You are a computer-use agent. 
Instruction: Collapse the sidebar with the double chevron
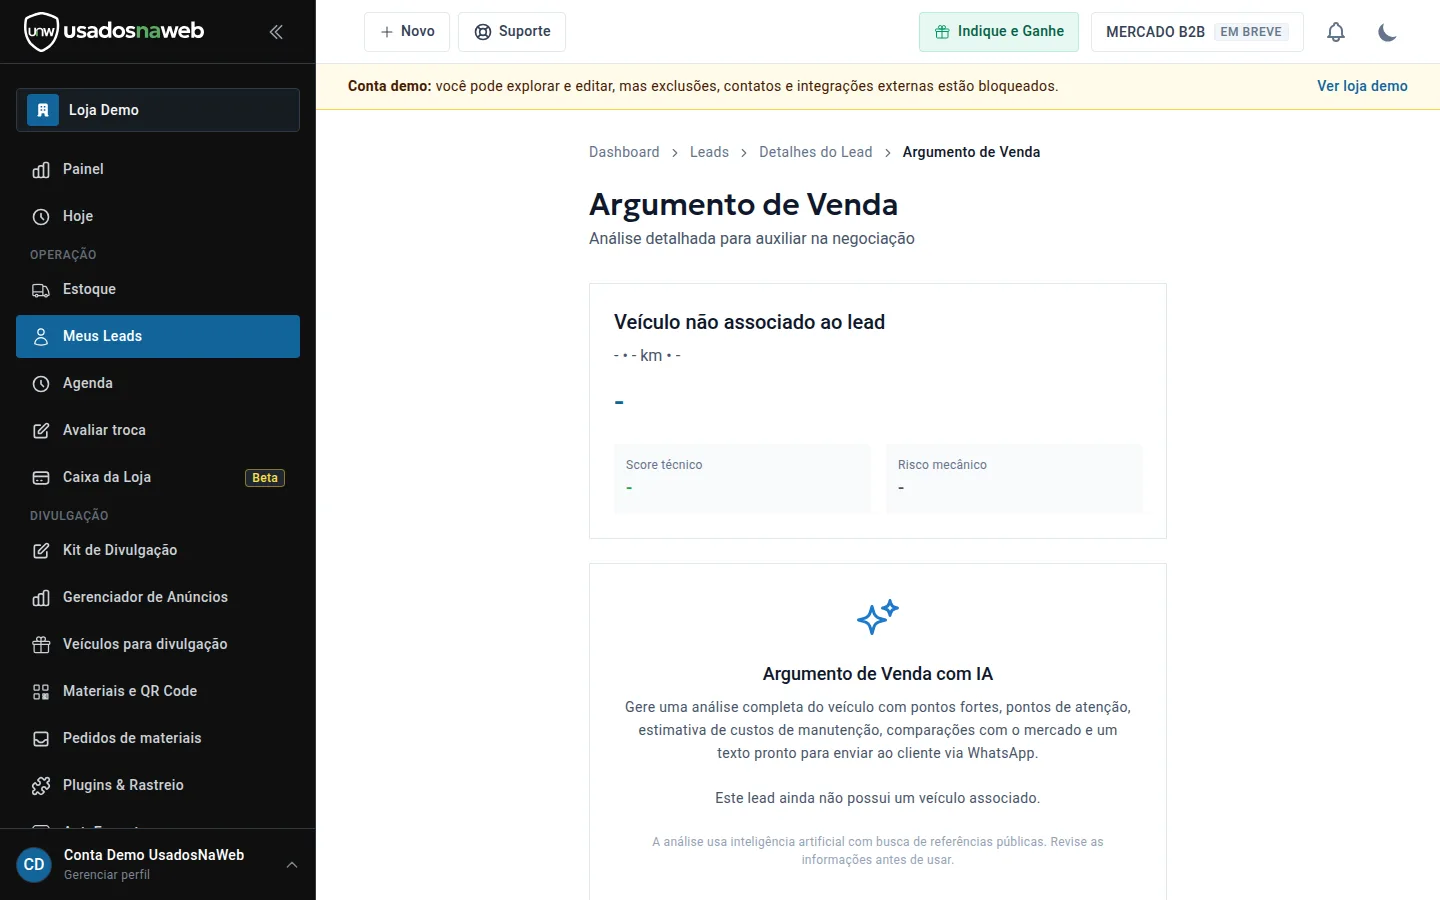(276, 32)
